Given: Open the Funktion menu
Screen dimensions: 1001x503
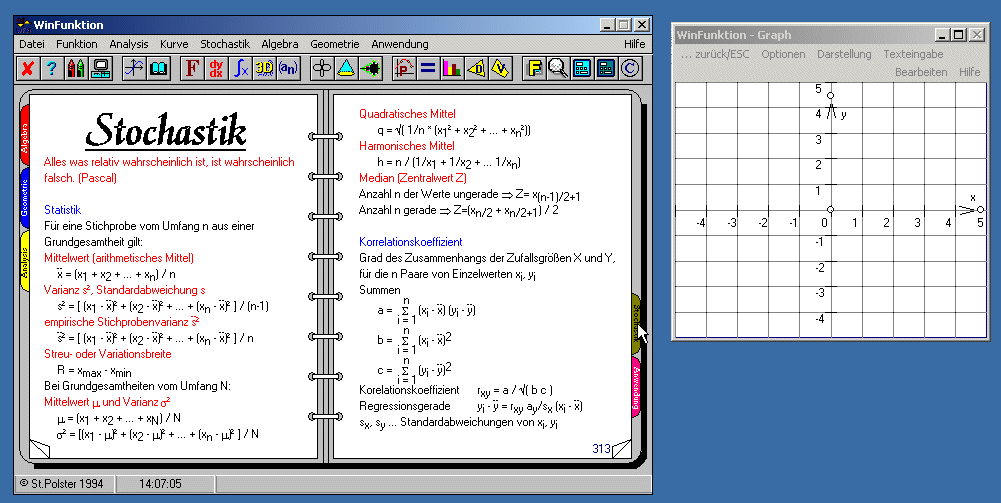Looking at the screenshot, I should tap(77, 44).
